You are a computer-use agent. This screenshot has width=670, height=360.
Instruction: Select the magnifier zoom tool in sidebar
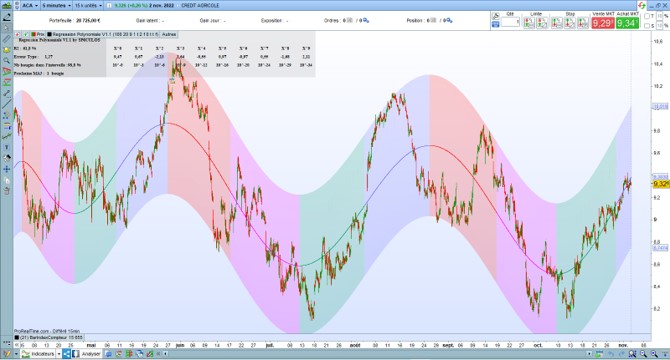tap(6, 61)
